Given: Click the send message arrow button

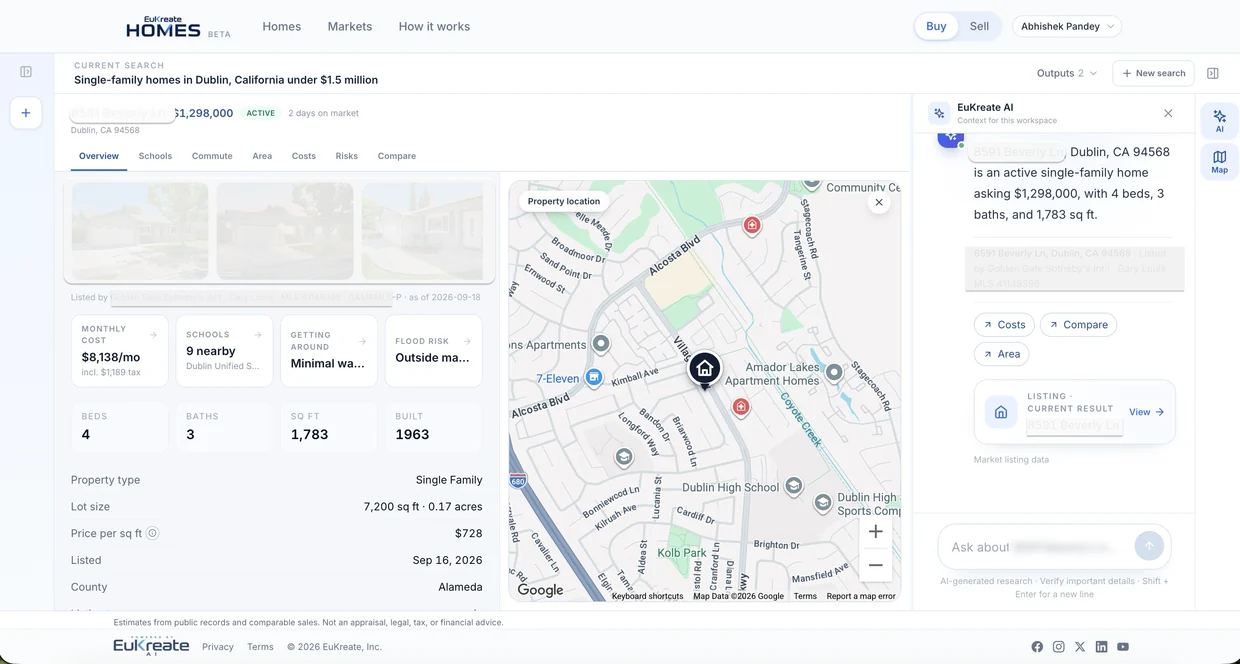Looking at the screenshot, I should point(1149,546).
